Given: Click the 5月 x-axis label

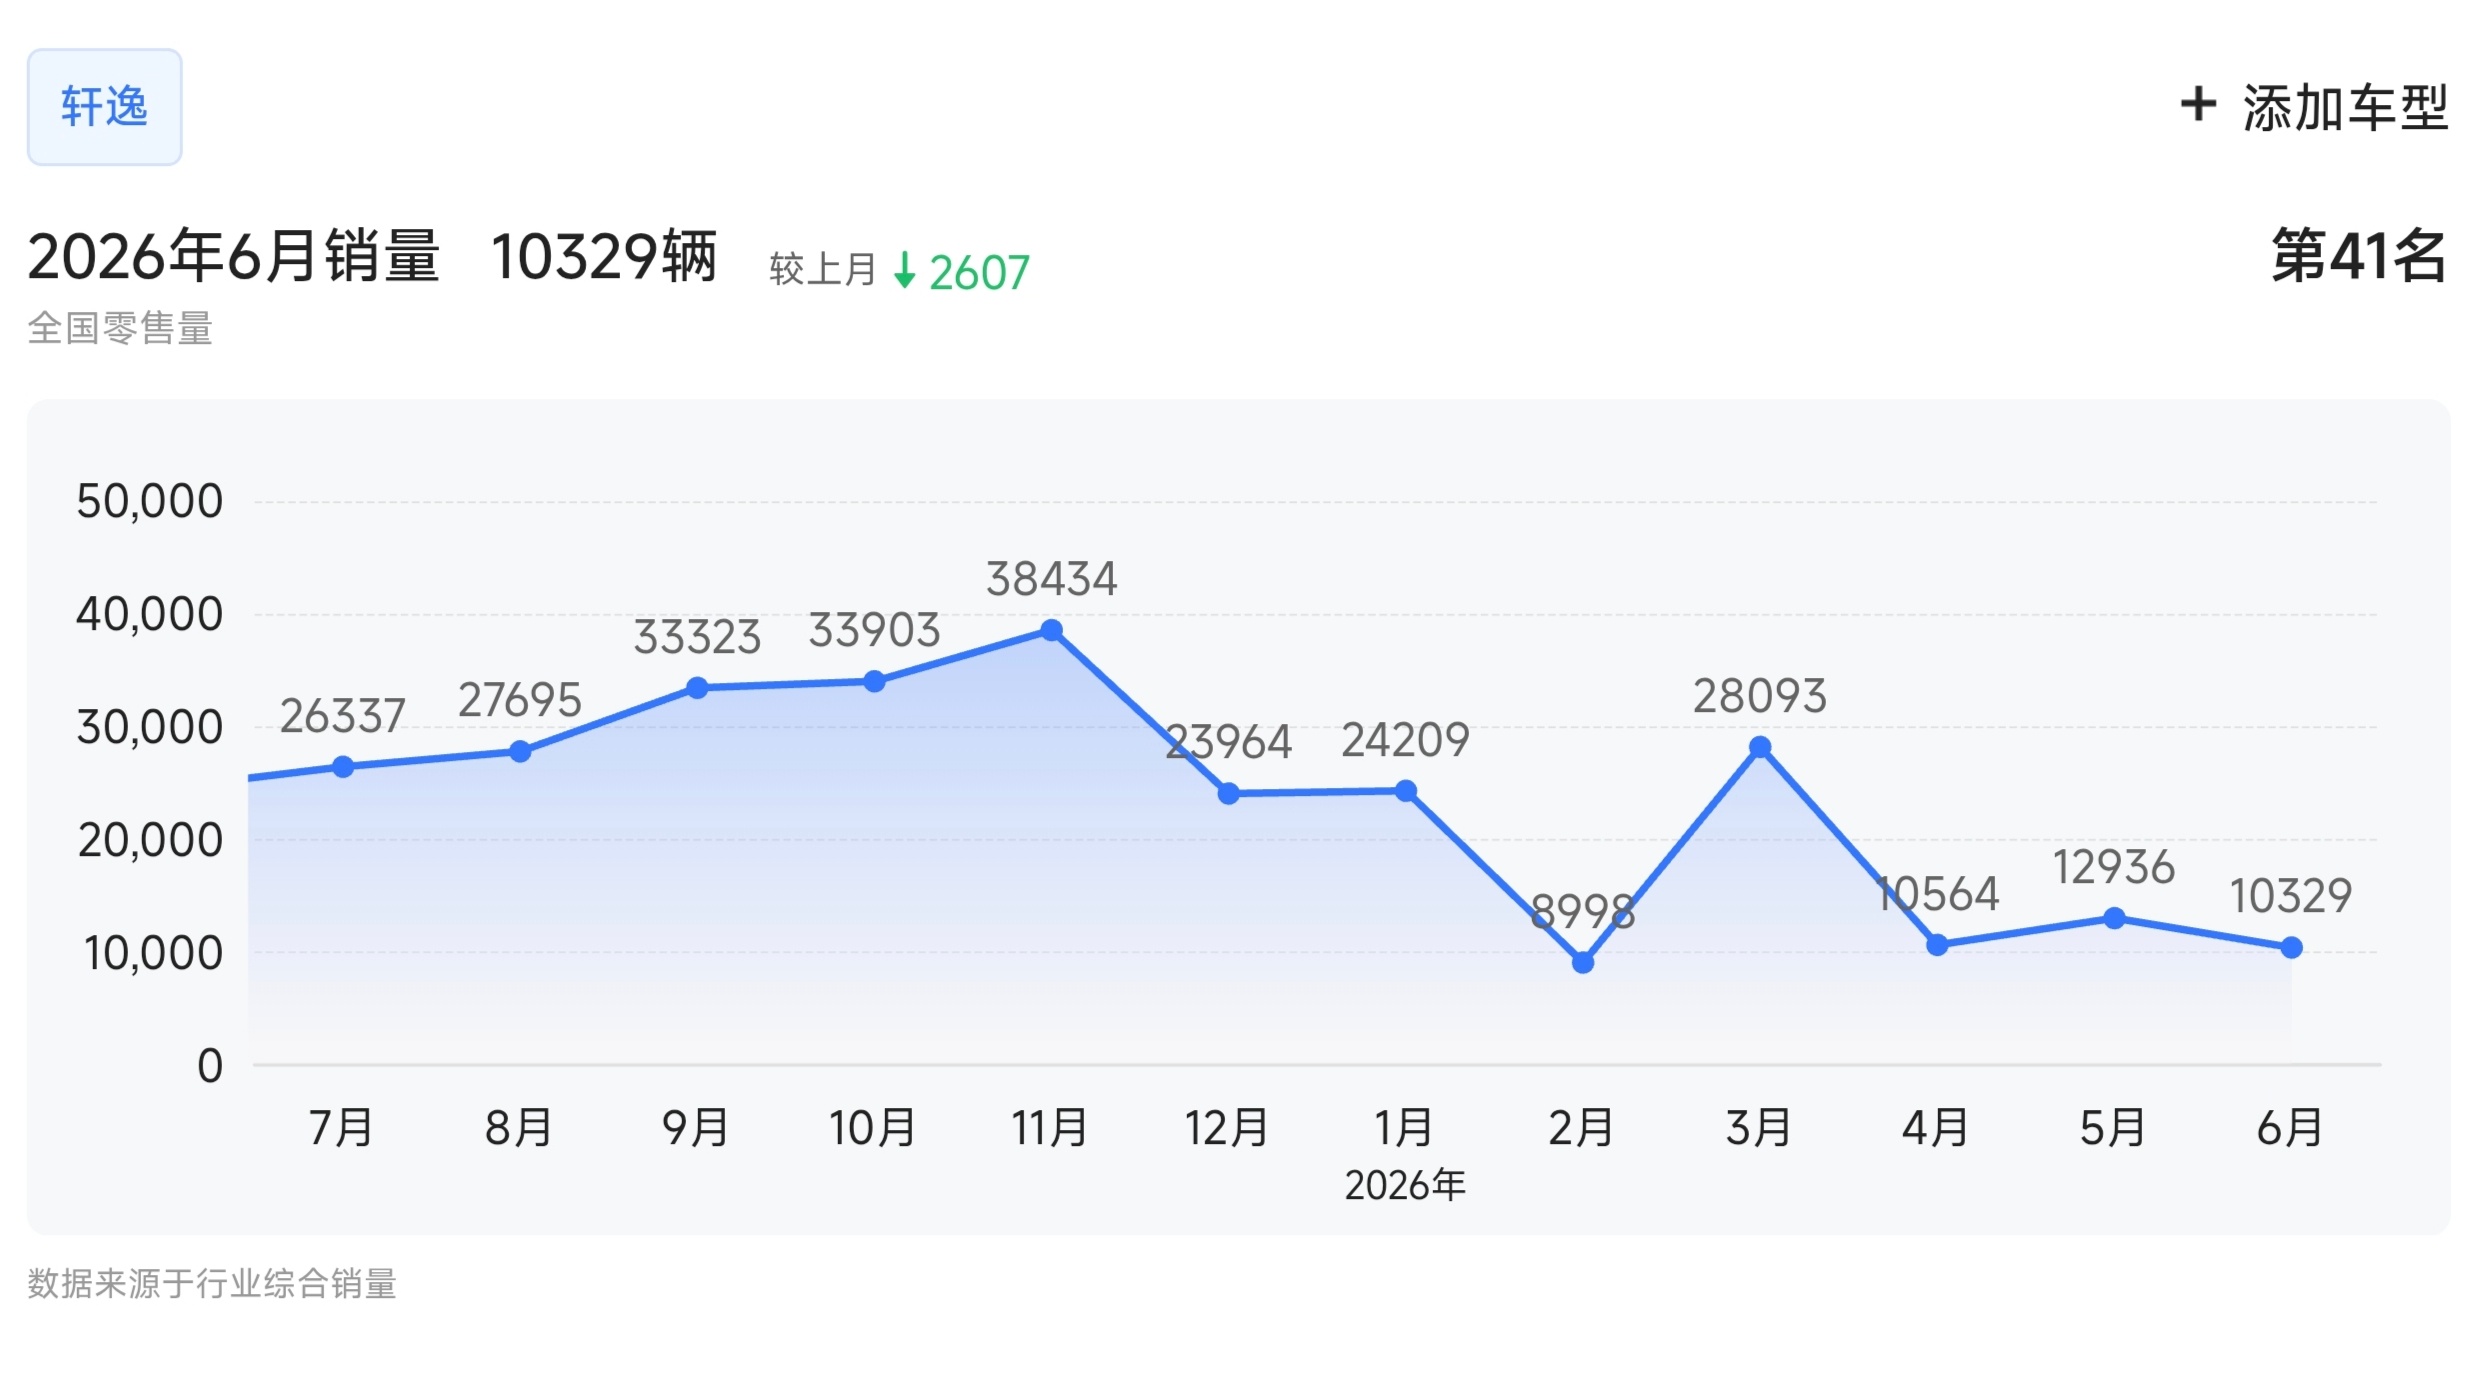Looking at the screenshot, I should (2113, 1128).
